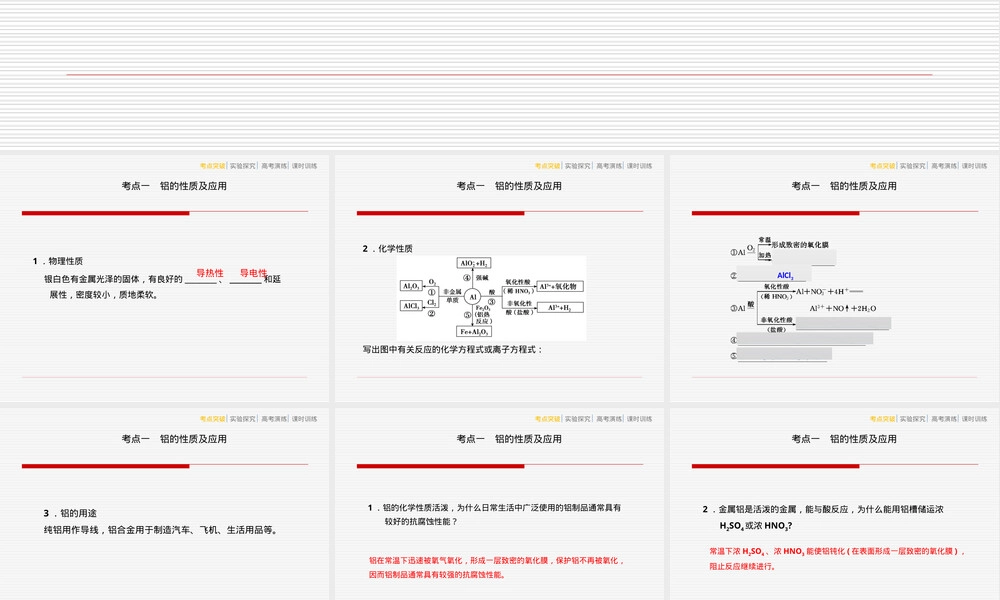
Task: Click the heading 1．物理性质
Action: click(57, 261)
